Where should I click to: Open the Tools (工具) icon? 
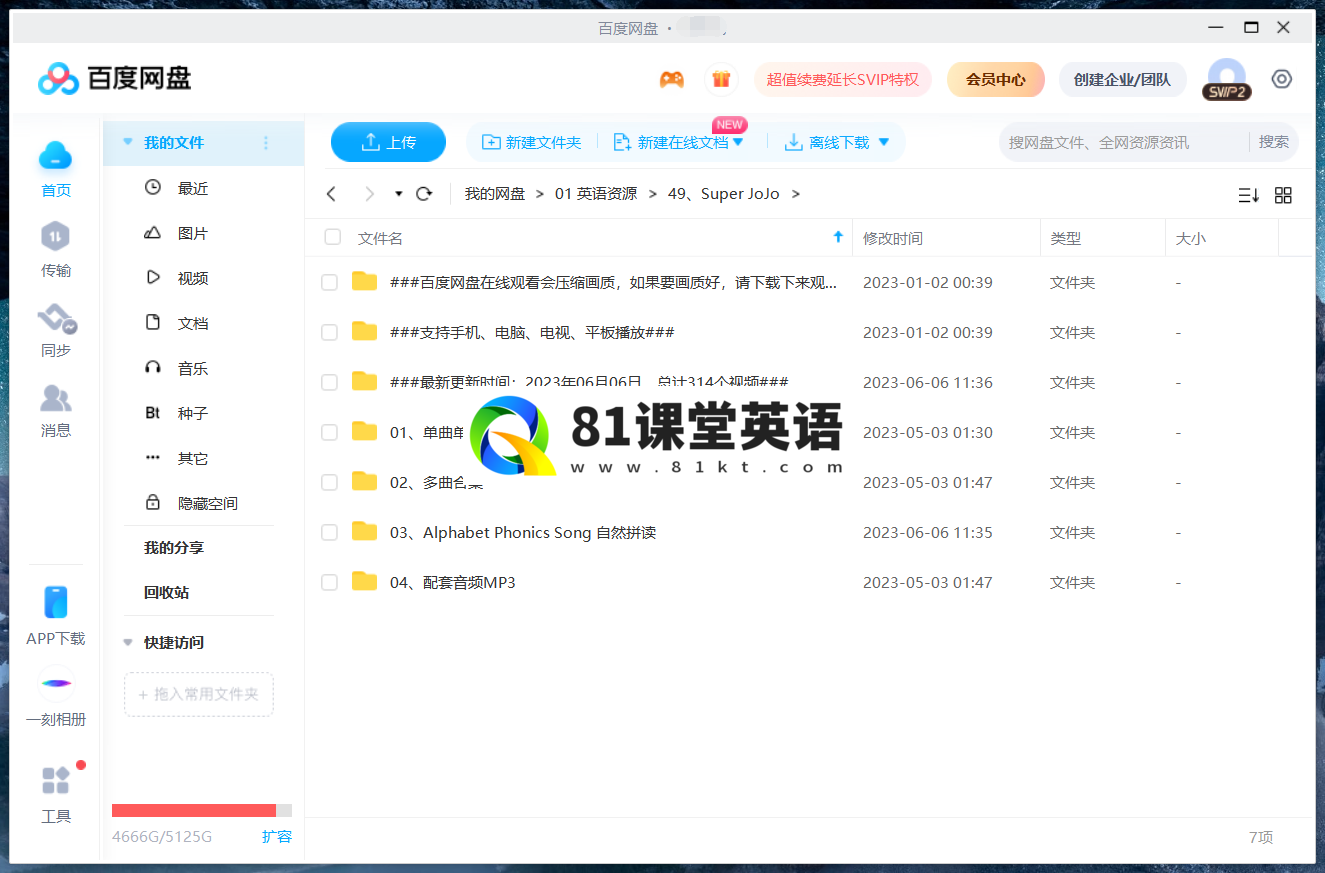(56, 780)
